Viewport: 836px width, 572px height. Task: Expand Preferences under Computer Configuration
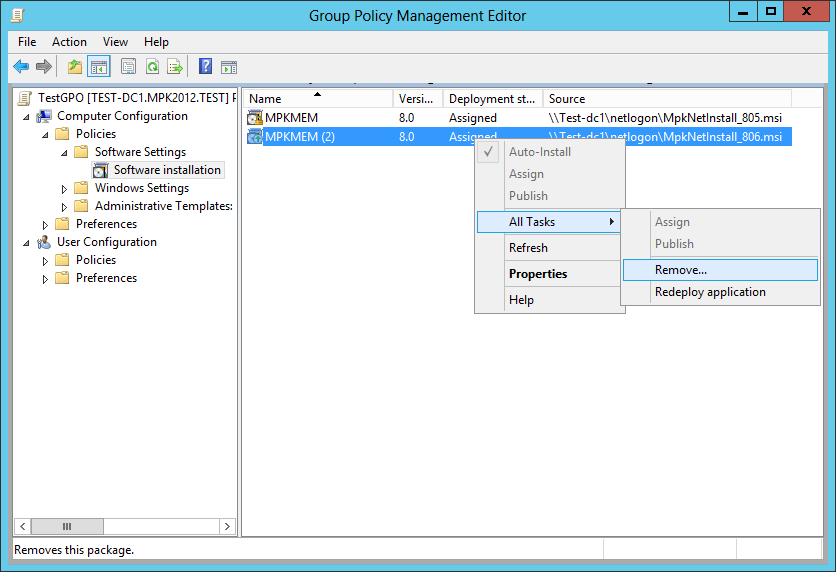[45, 225]
